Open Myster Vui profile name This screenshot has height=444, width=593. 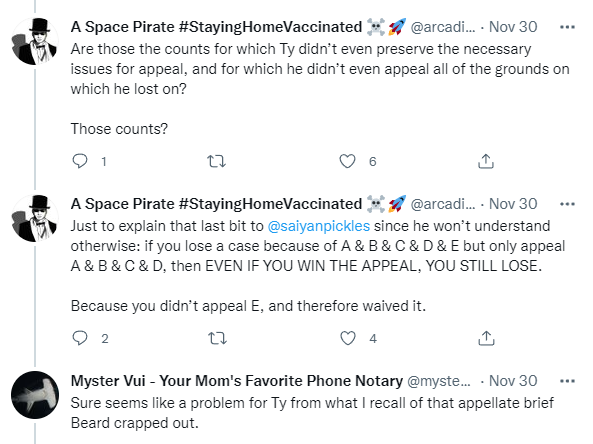237,381
